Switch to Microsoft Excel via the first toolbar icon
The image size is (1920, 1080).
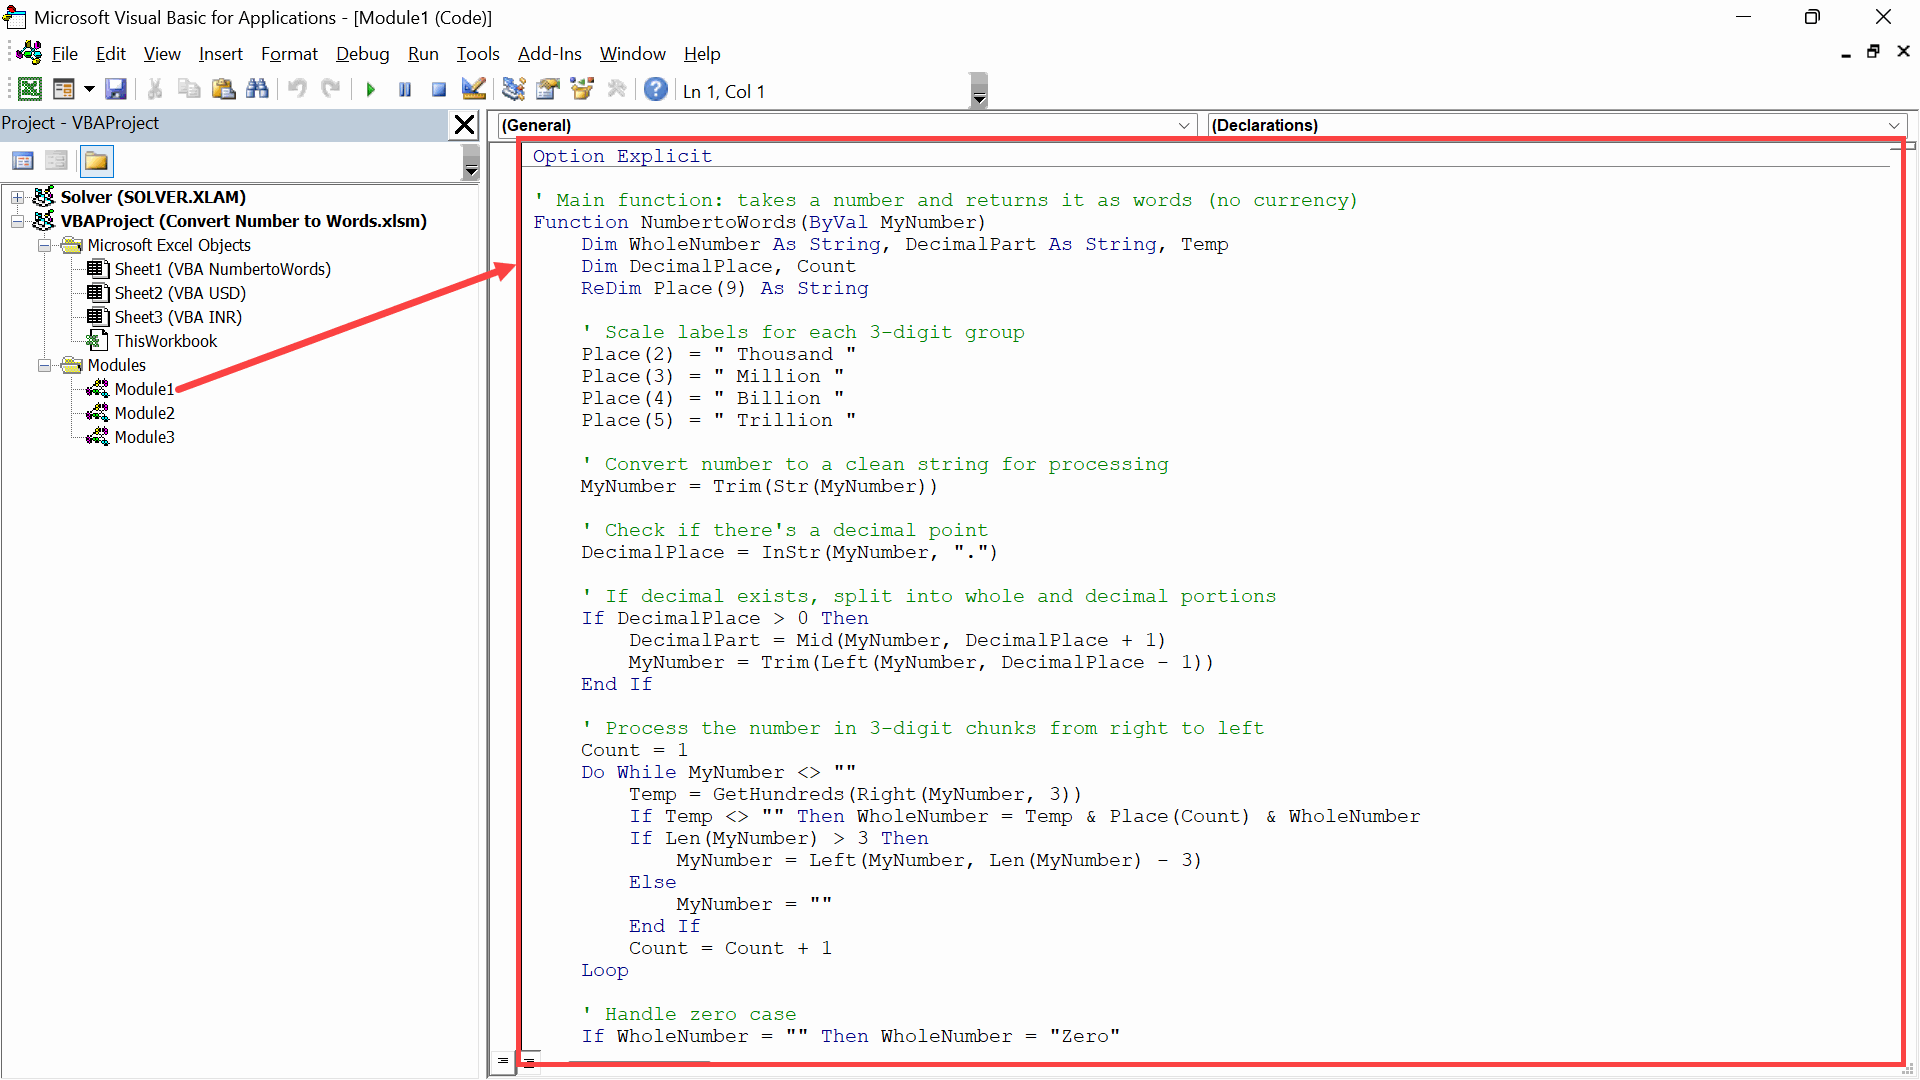point(30,89)
